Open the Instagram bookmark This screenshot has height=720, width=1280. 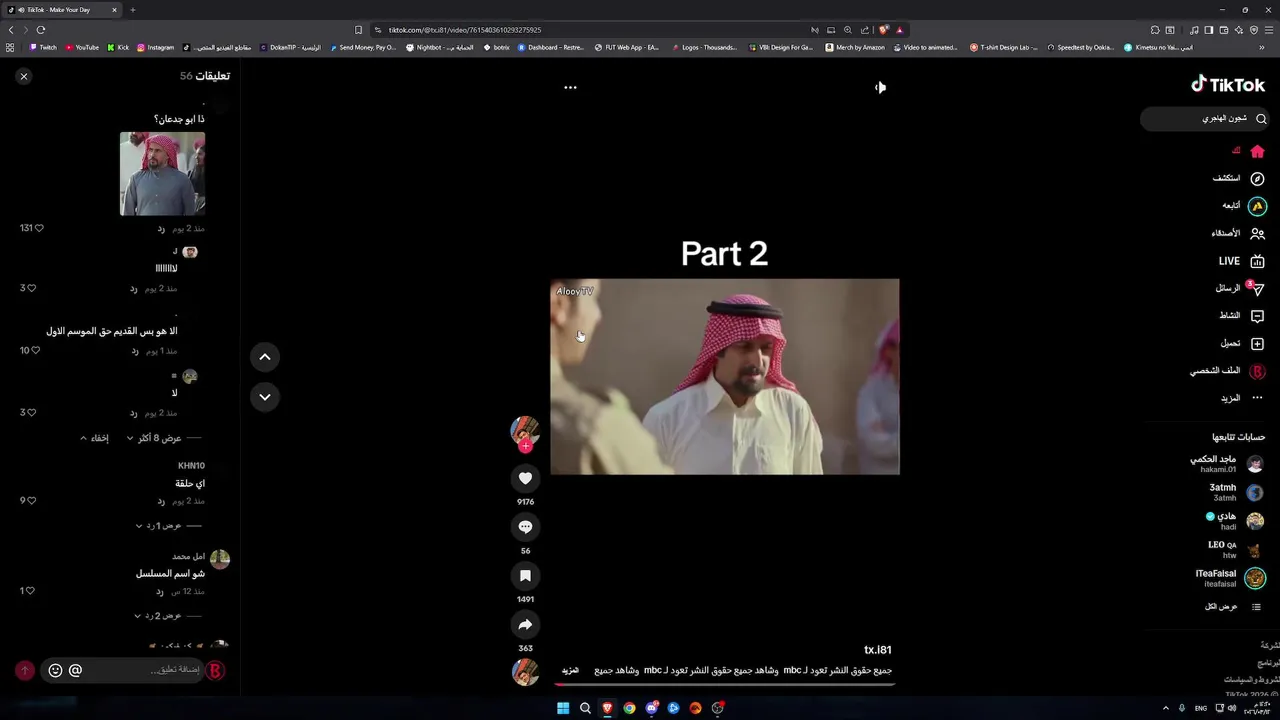155,47
